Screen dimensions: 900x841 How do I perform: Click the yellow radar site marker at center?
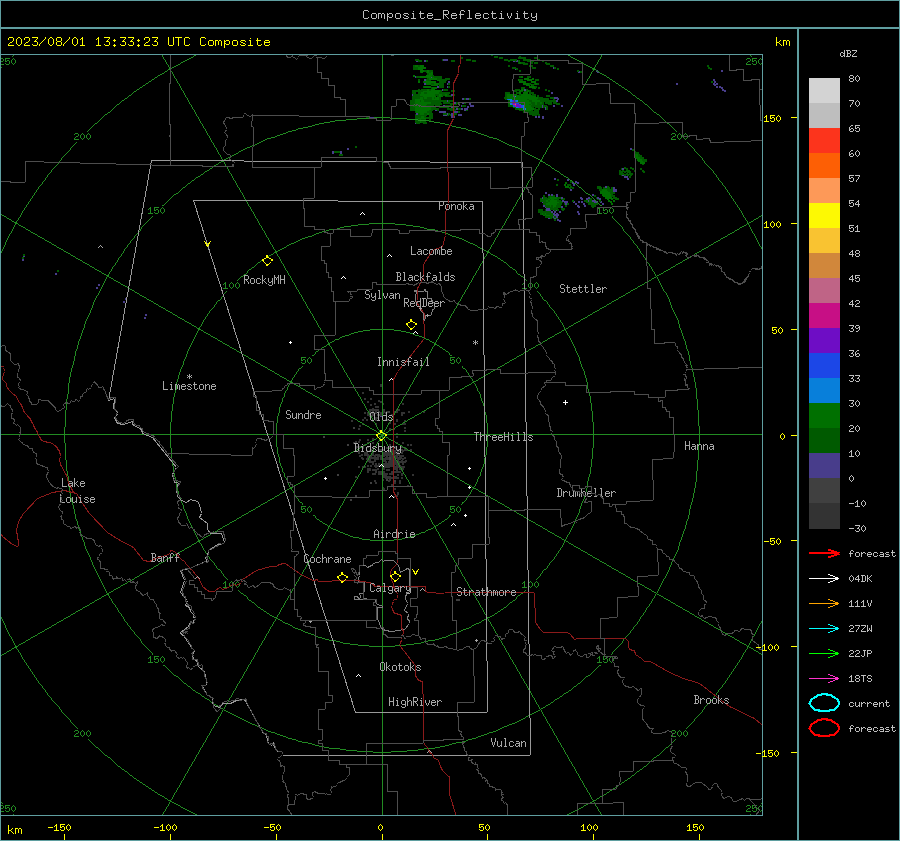click(x=382, y=436)
